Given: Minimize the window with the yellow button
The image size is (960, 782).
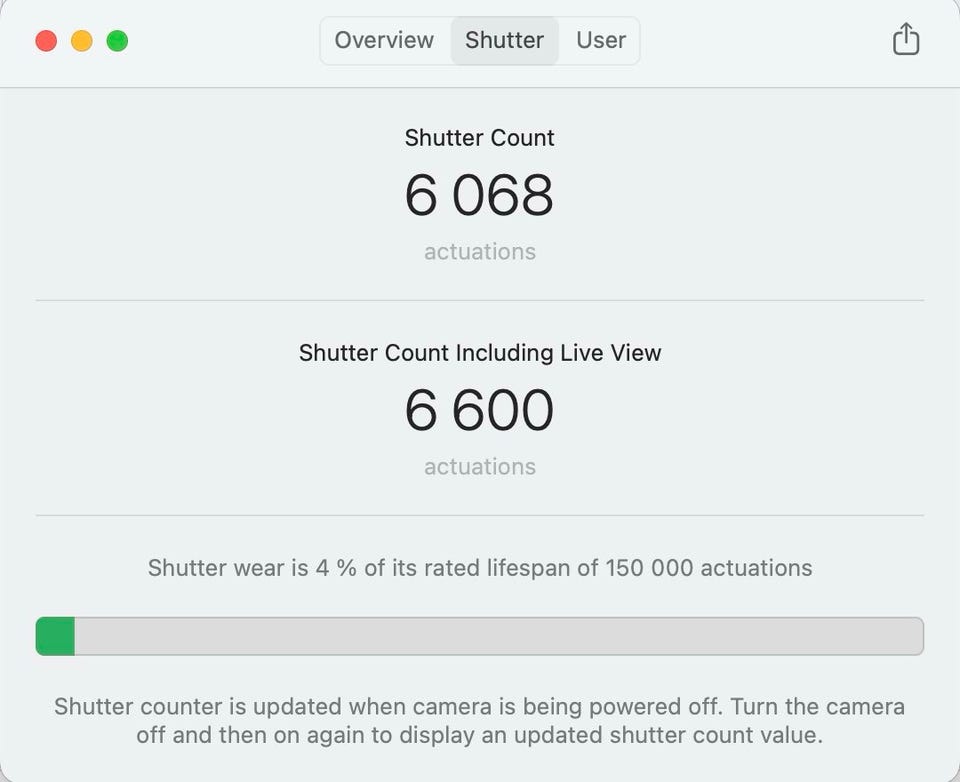Looking at the screenshot, I should point(82,41).
